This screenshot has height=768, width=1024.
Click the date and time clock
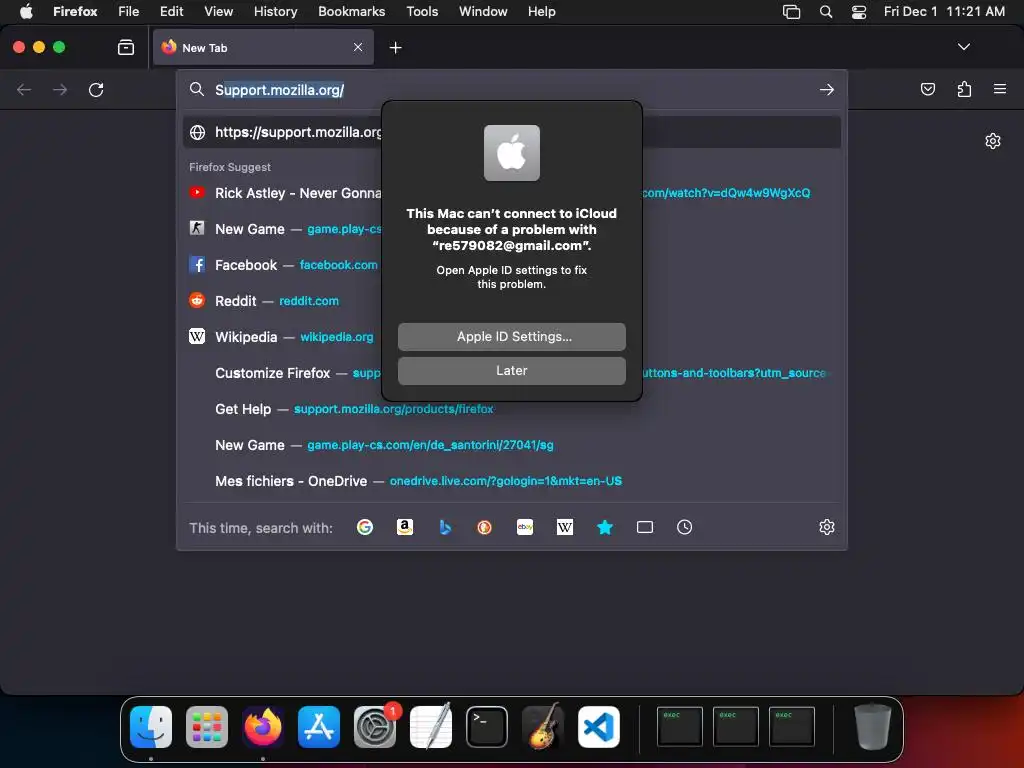[944, 11]
